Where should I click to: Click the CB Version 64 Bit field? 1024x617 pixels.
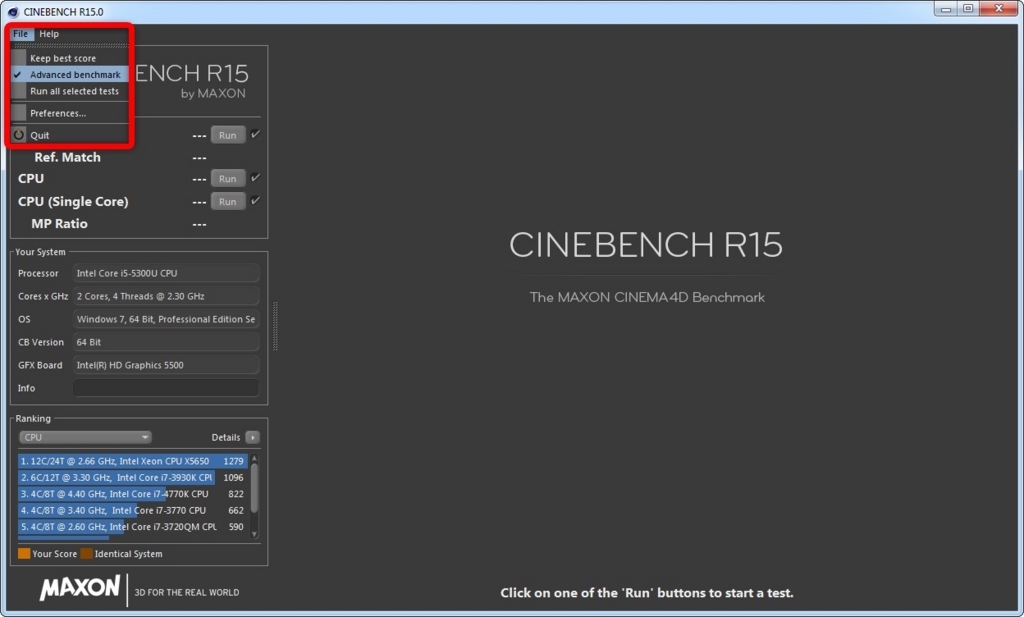click(166, 342)
